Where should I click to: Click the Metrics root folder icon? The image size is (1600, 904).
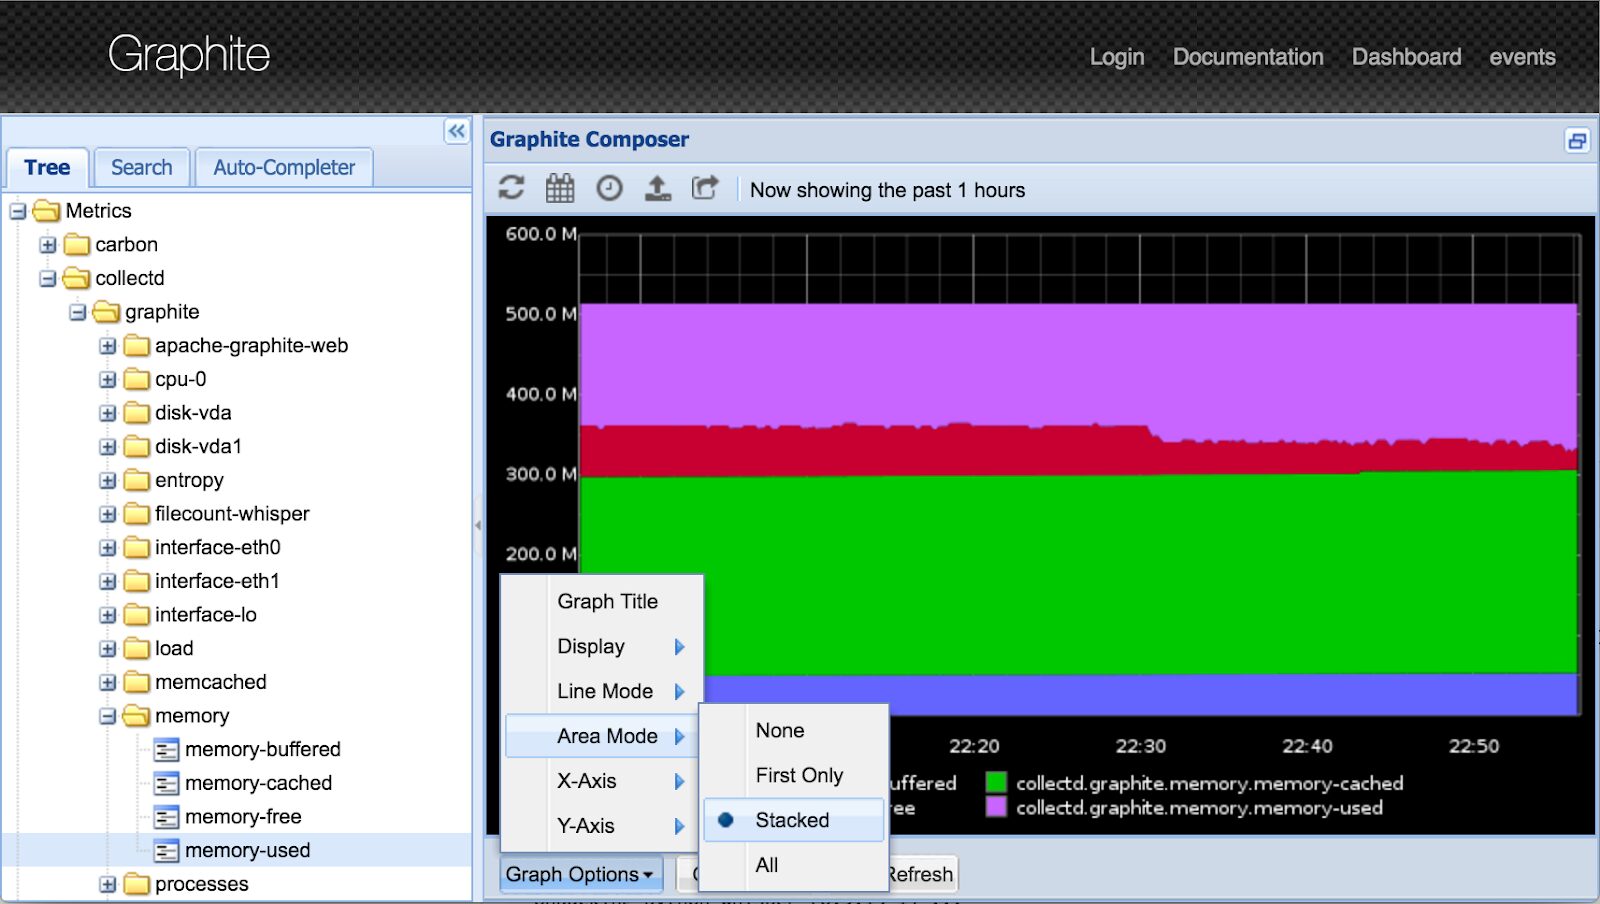[46, 211]
